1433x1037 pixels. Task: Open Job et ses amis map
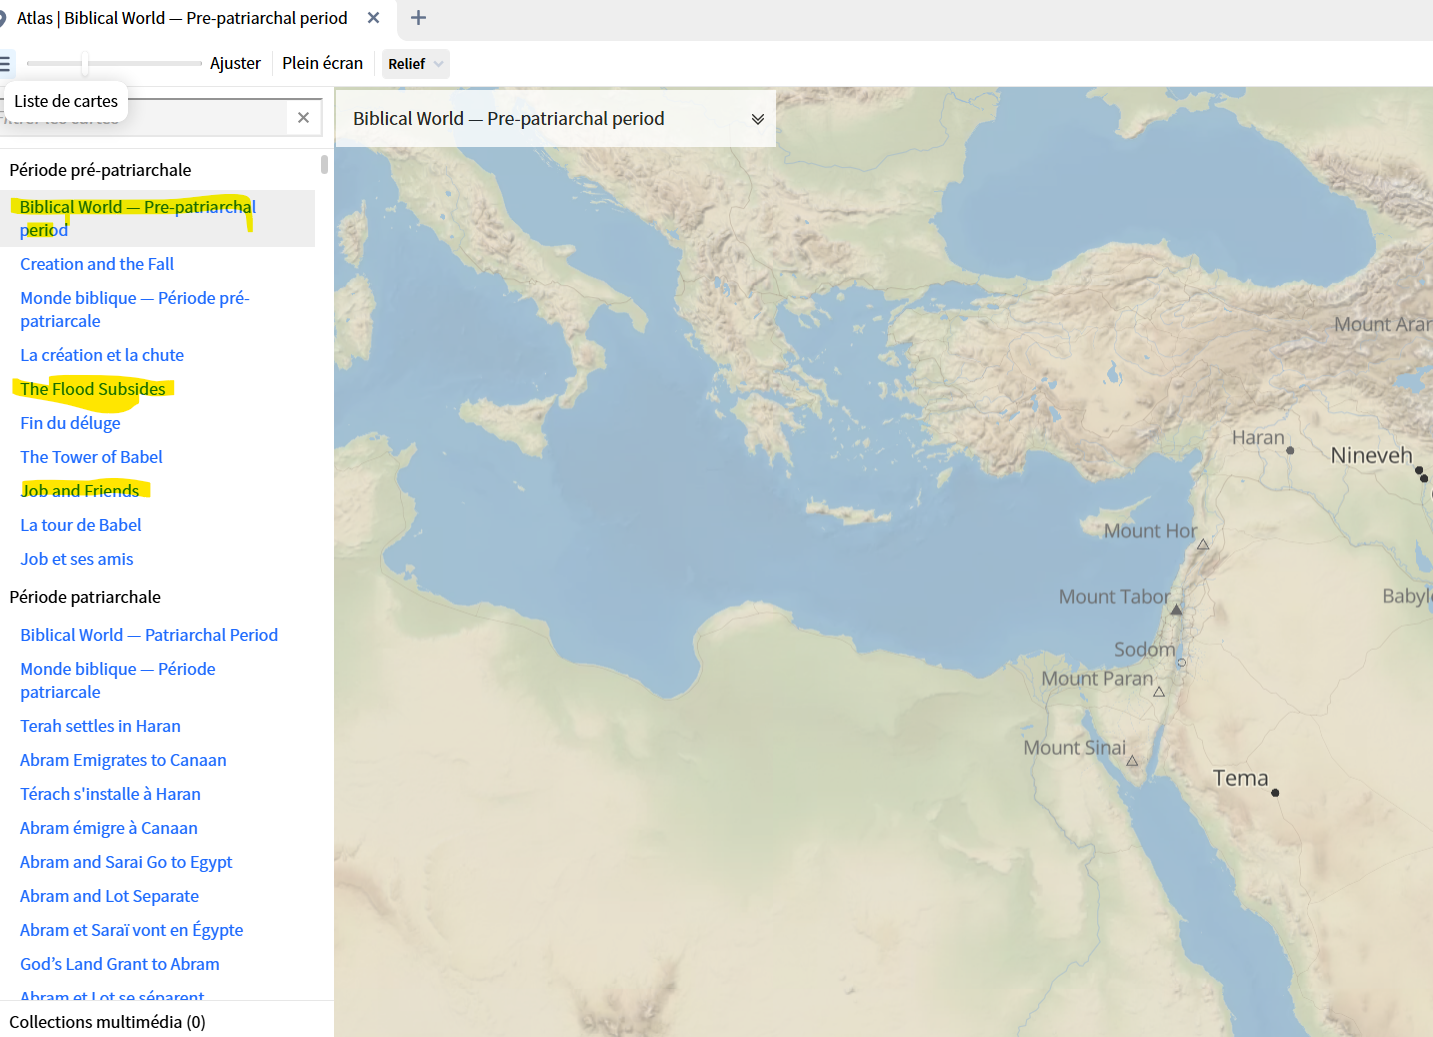click(77, 559)
